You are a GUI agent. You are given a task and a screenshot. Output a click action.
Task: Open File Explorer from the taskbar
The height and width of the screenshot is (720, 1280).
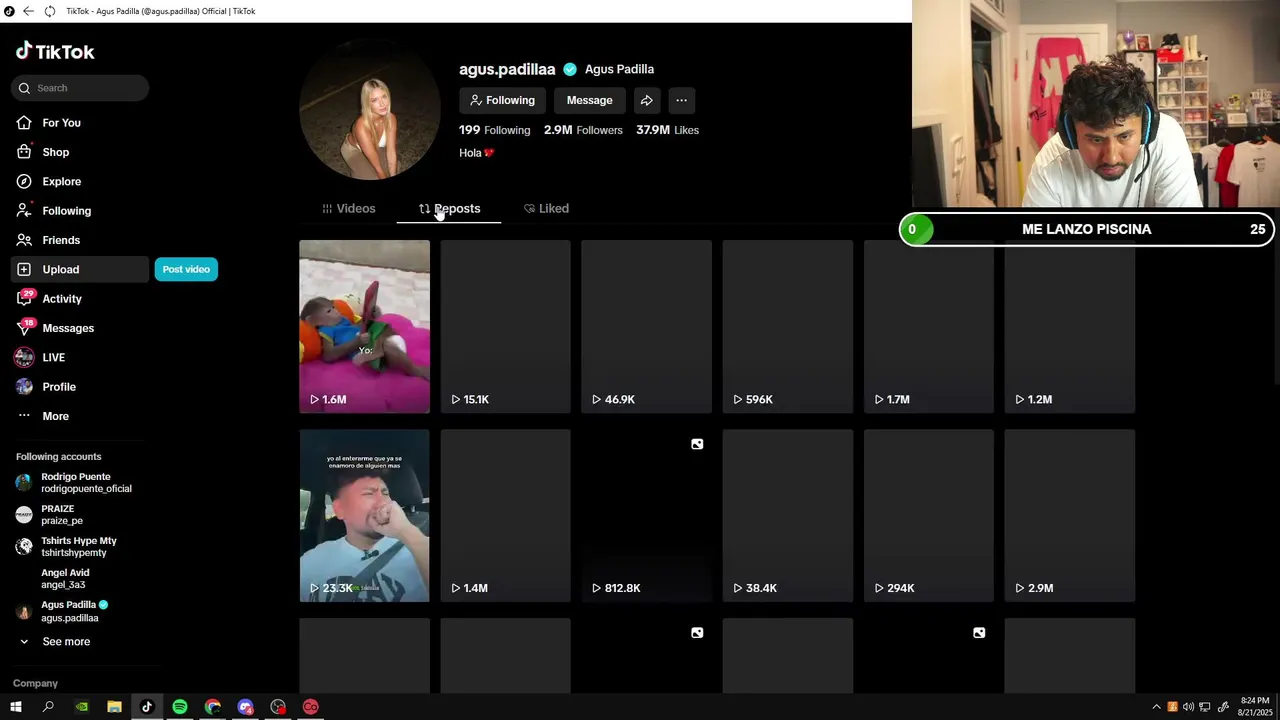click(x=114, y=707)
